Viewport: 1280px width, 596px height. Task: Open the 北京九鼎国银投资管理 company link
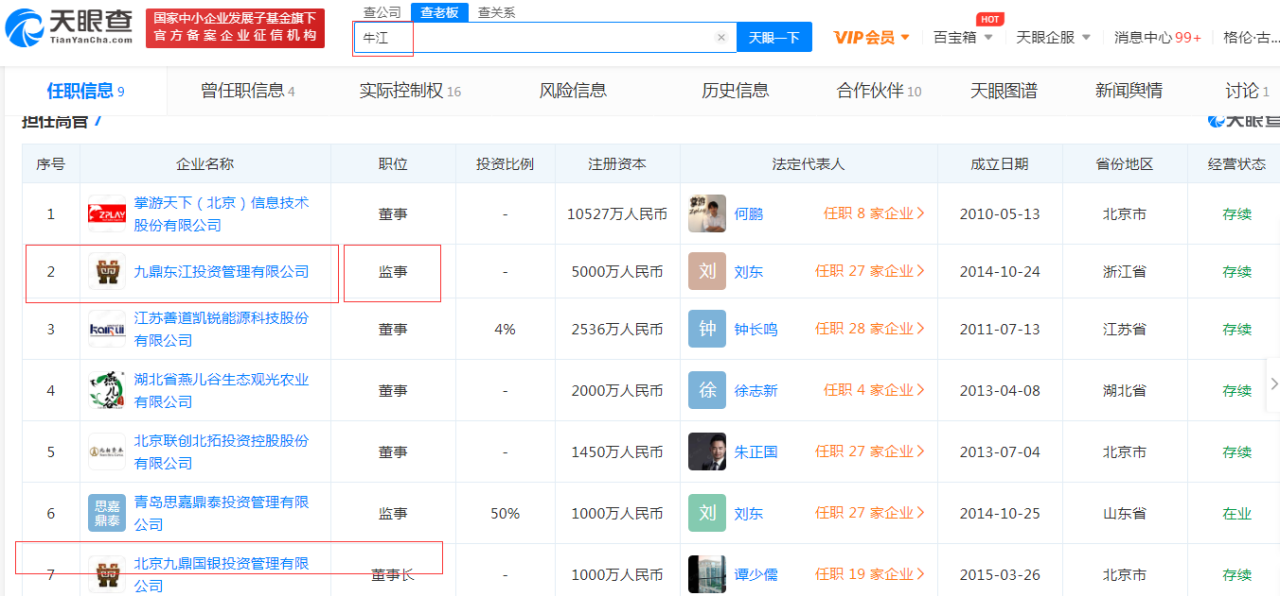(x=222, y=574)
